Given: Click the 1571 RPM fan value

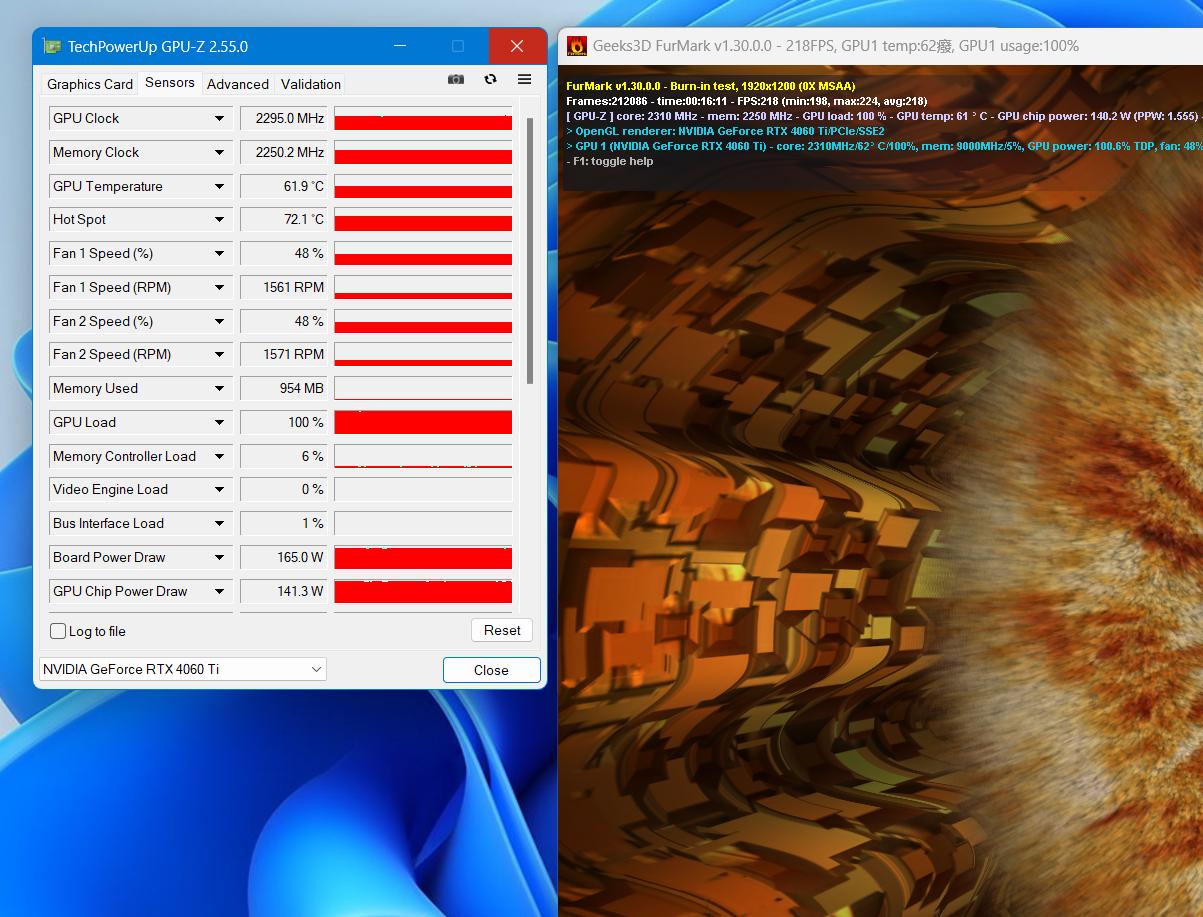Looking at the screenshot, I should 284,355.
